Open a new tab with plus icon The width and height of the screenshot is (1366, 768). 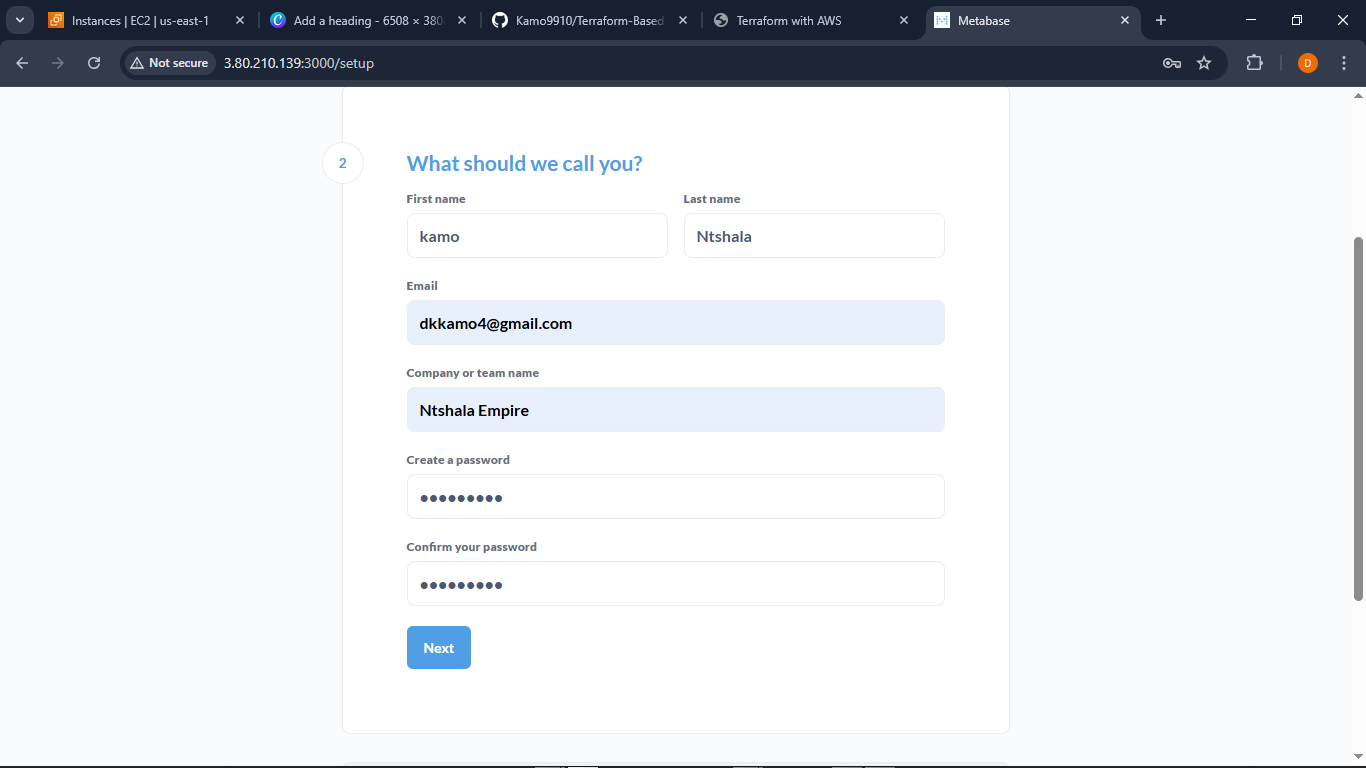(1161, 20)
